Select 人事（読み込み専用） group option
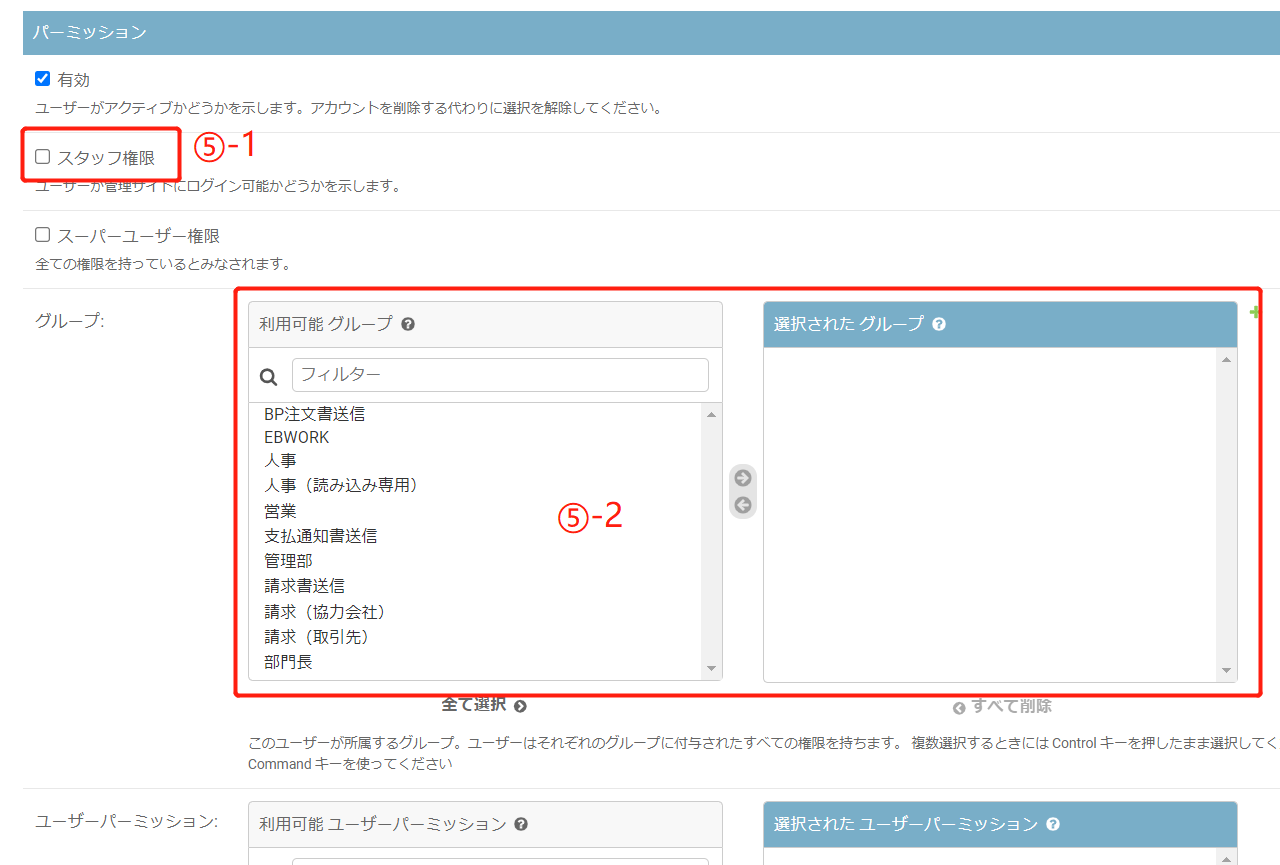The width and height of the screenshot is (1280, 865). [x=340, y=485]
